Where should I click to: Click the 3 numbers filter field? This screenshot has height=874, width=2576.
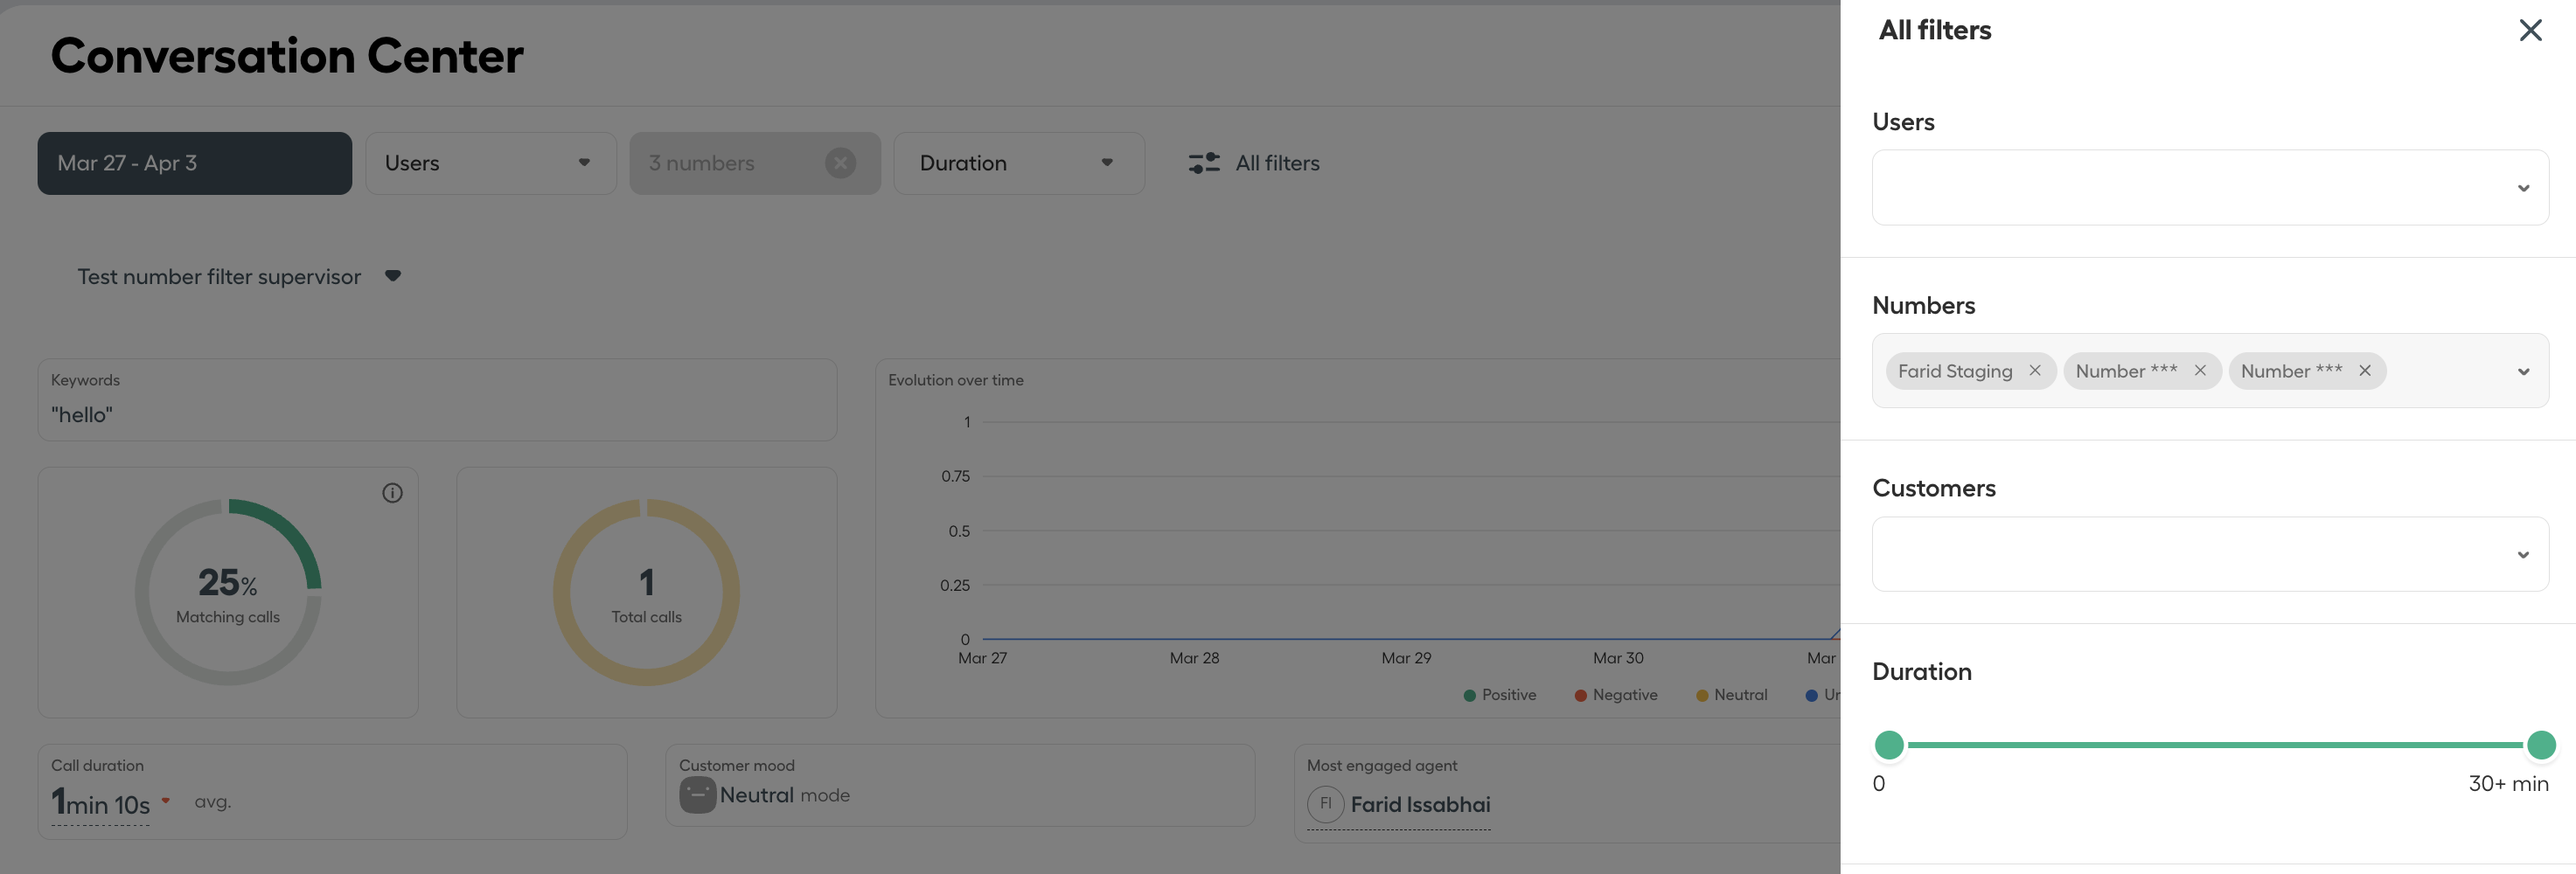click(x=755, y=163)
